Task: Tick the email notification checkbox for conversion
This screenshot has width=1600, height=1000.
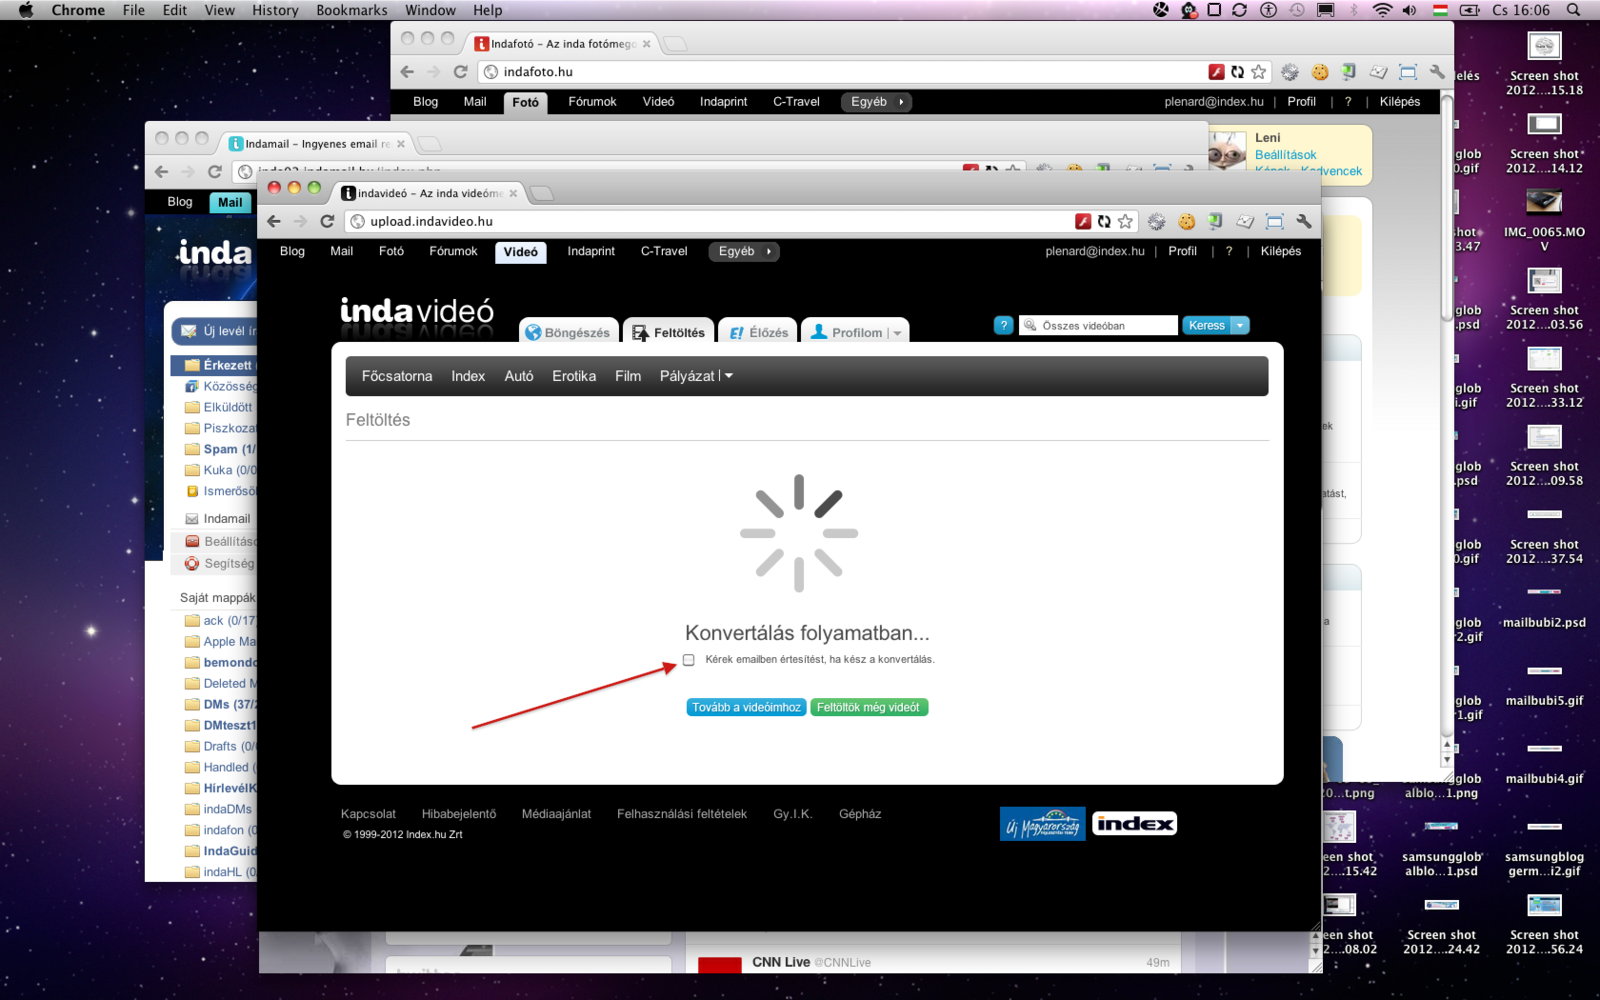Action: coord(689,660)
